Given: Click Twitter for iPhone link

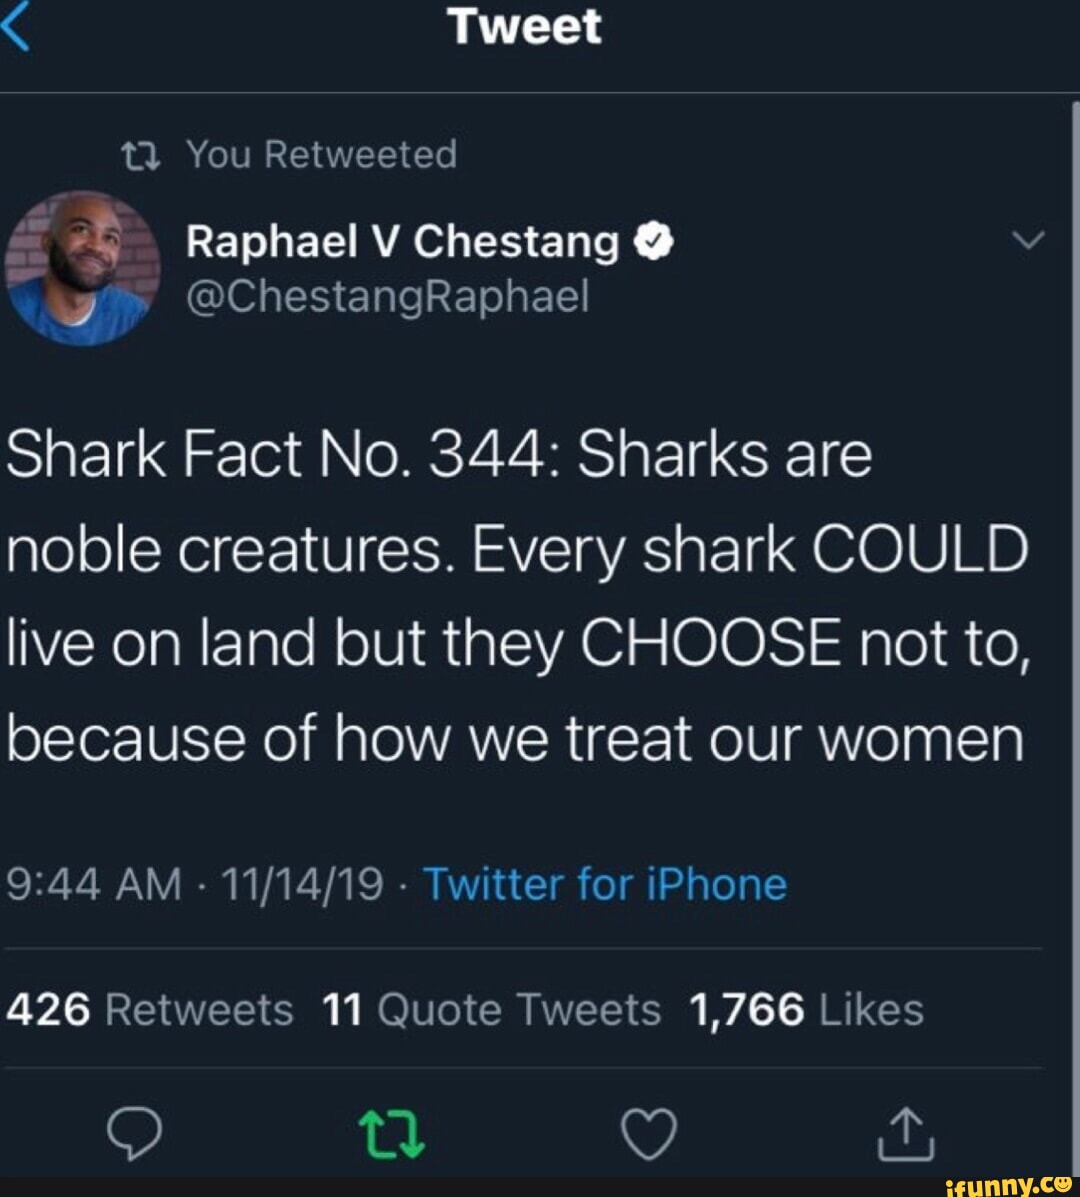Looking at the screenshot, I should click(x=605, y=885).
